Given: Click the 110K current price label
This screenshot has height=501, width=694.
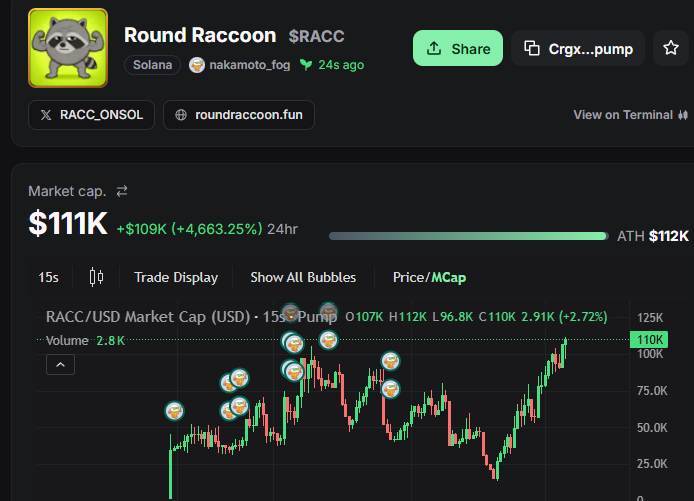Looking at the screenshot, I should coord(649,339).
